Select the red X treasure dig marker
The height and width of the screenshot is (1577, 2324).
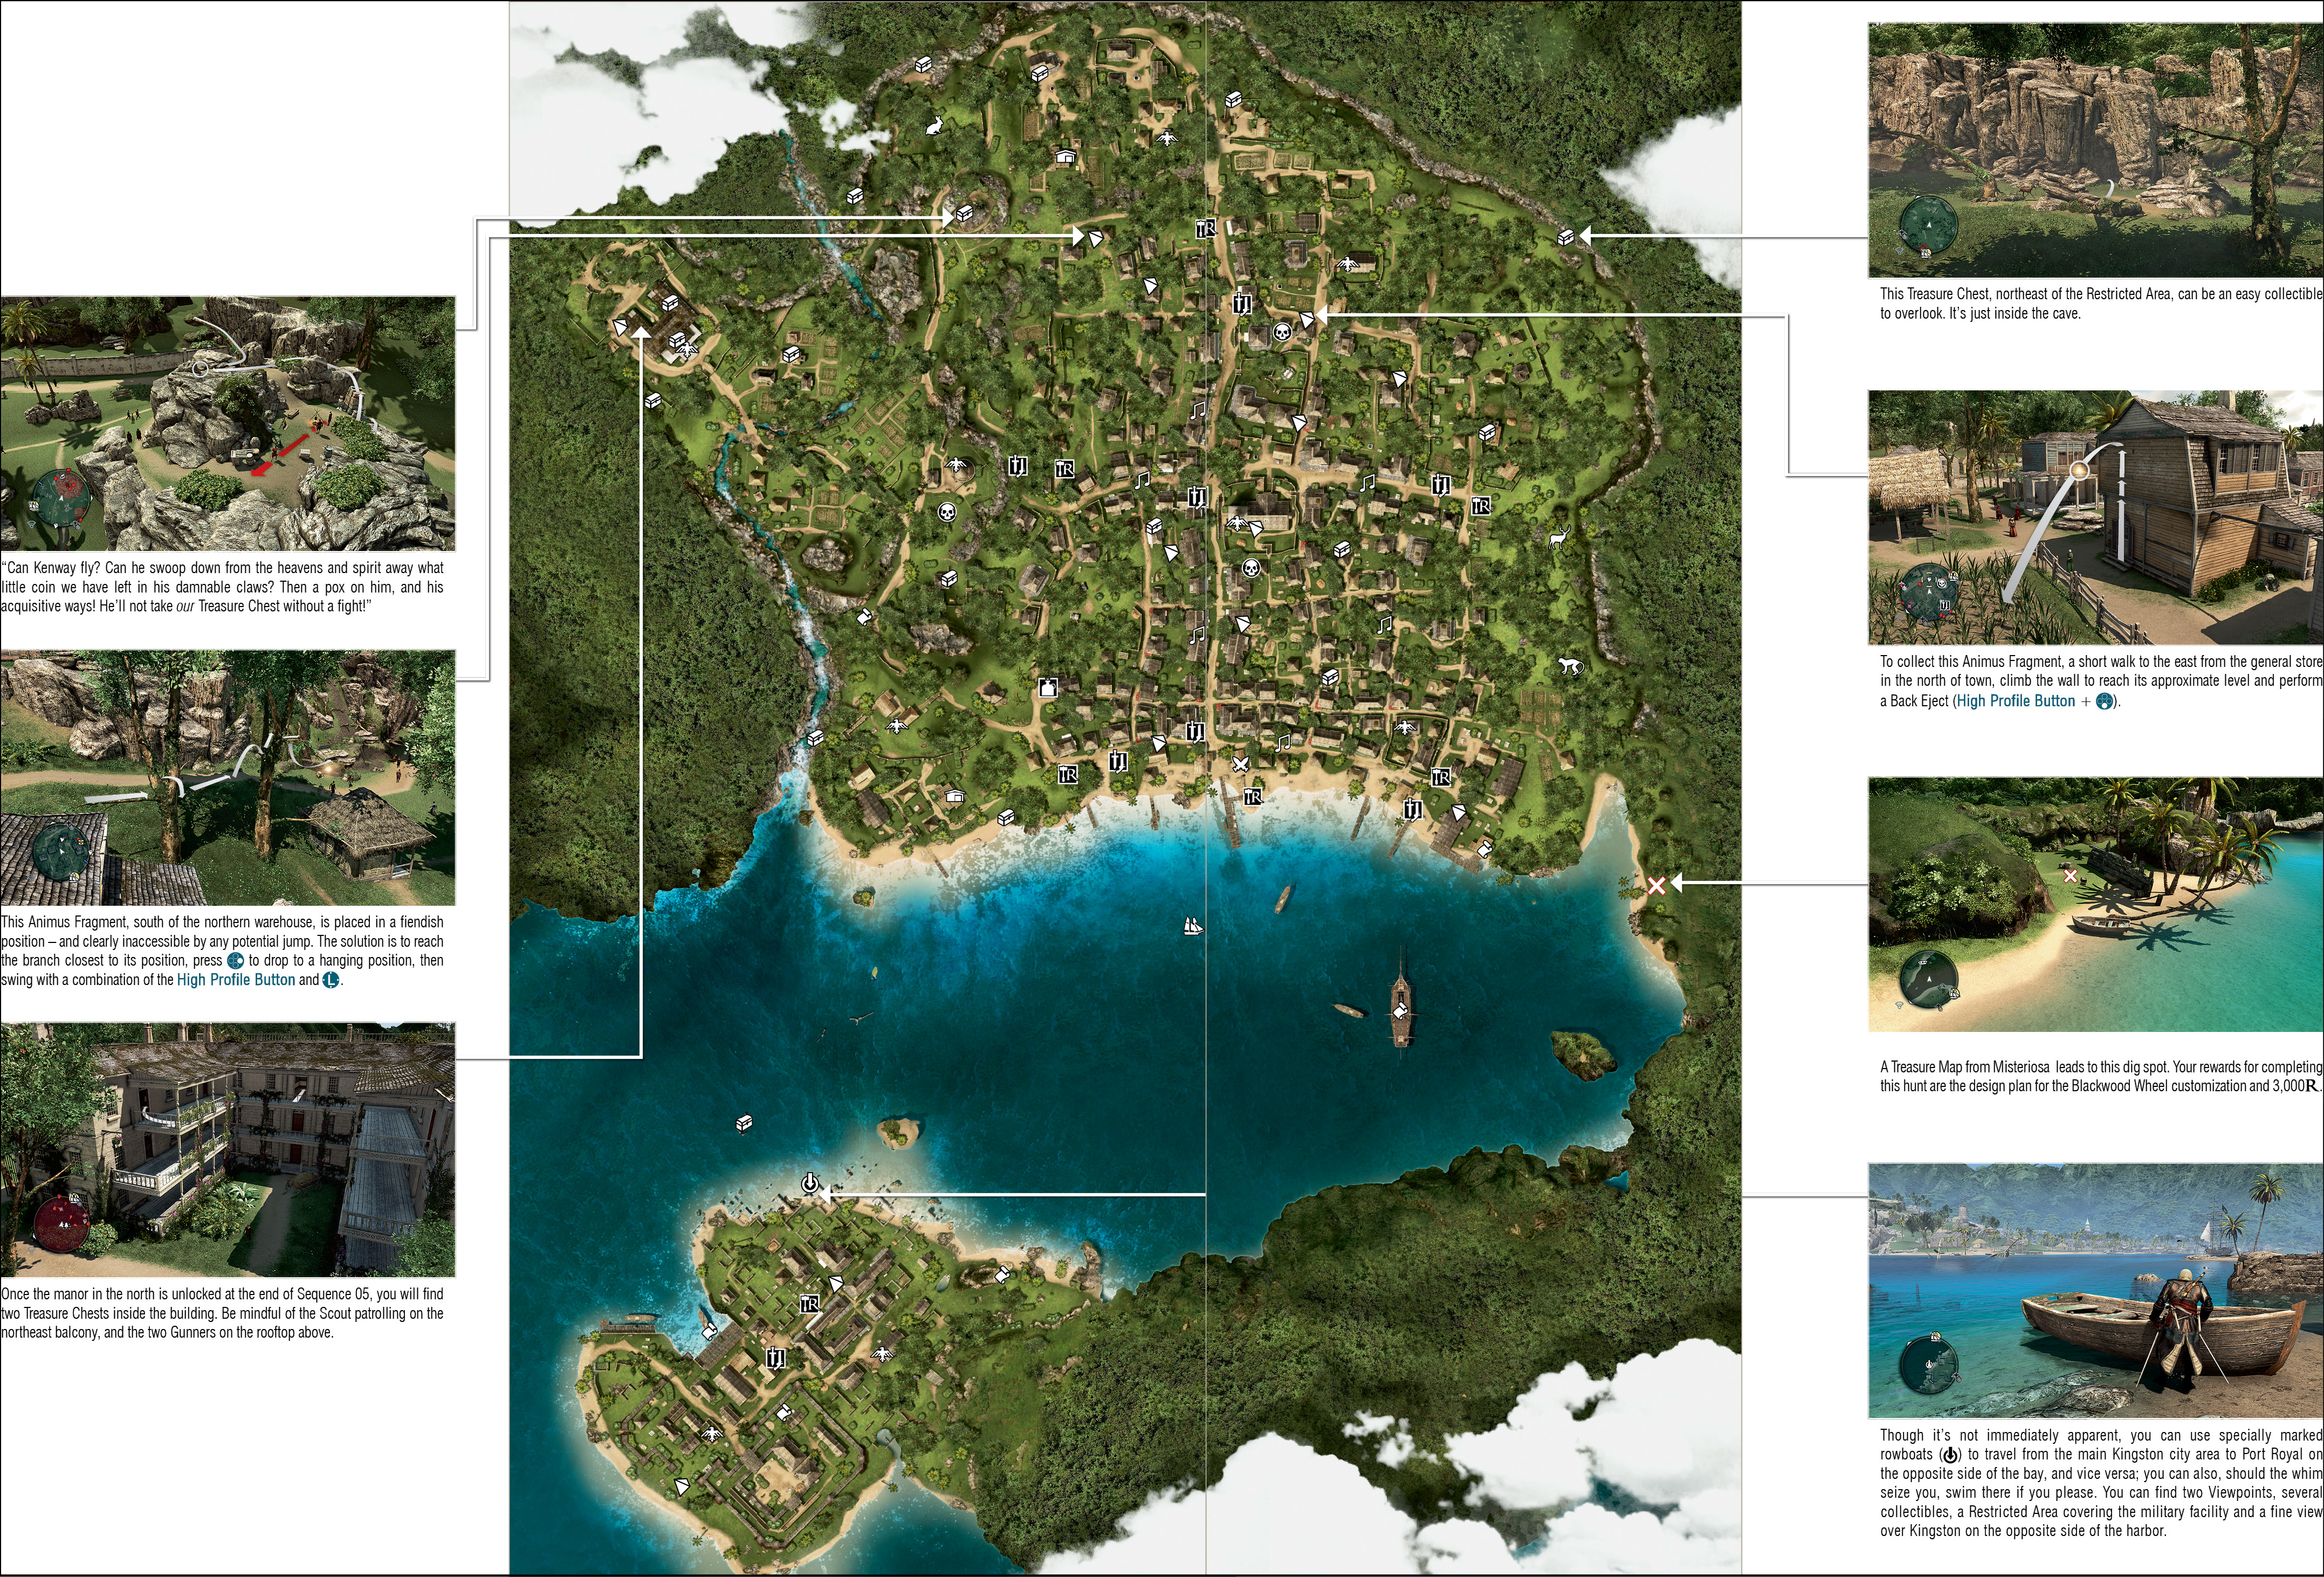[x=1656, y=885]
